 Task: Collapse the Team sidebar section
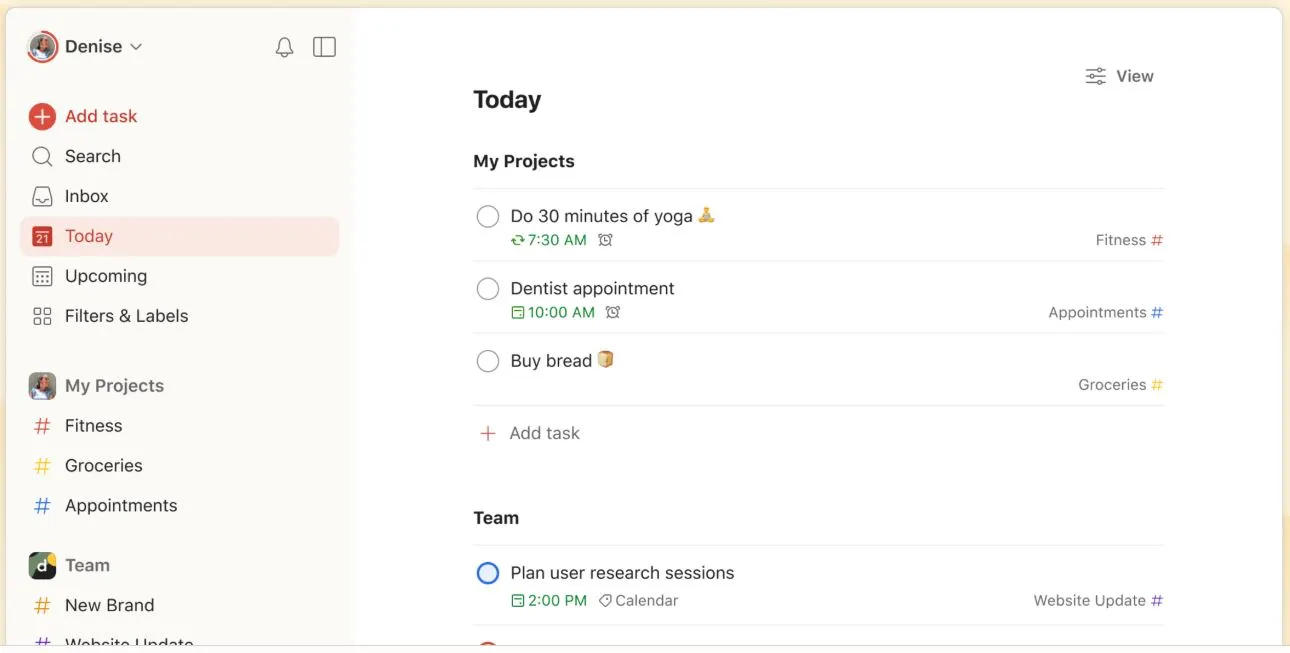tap(87, 565)
